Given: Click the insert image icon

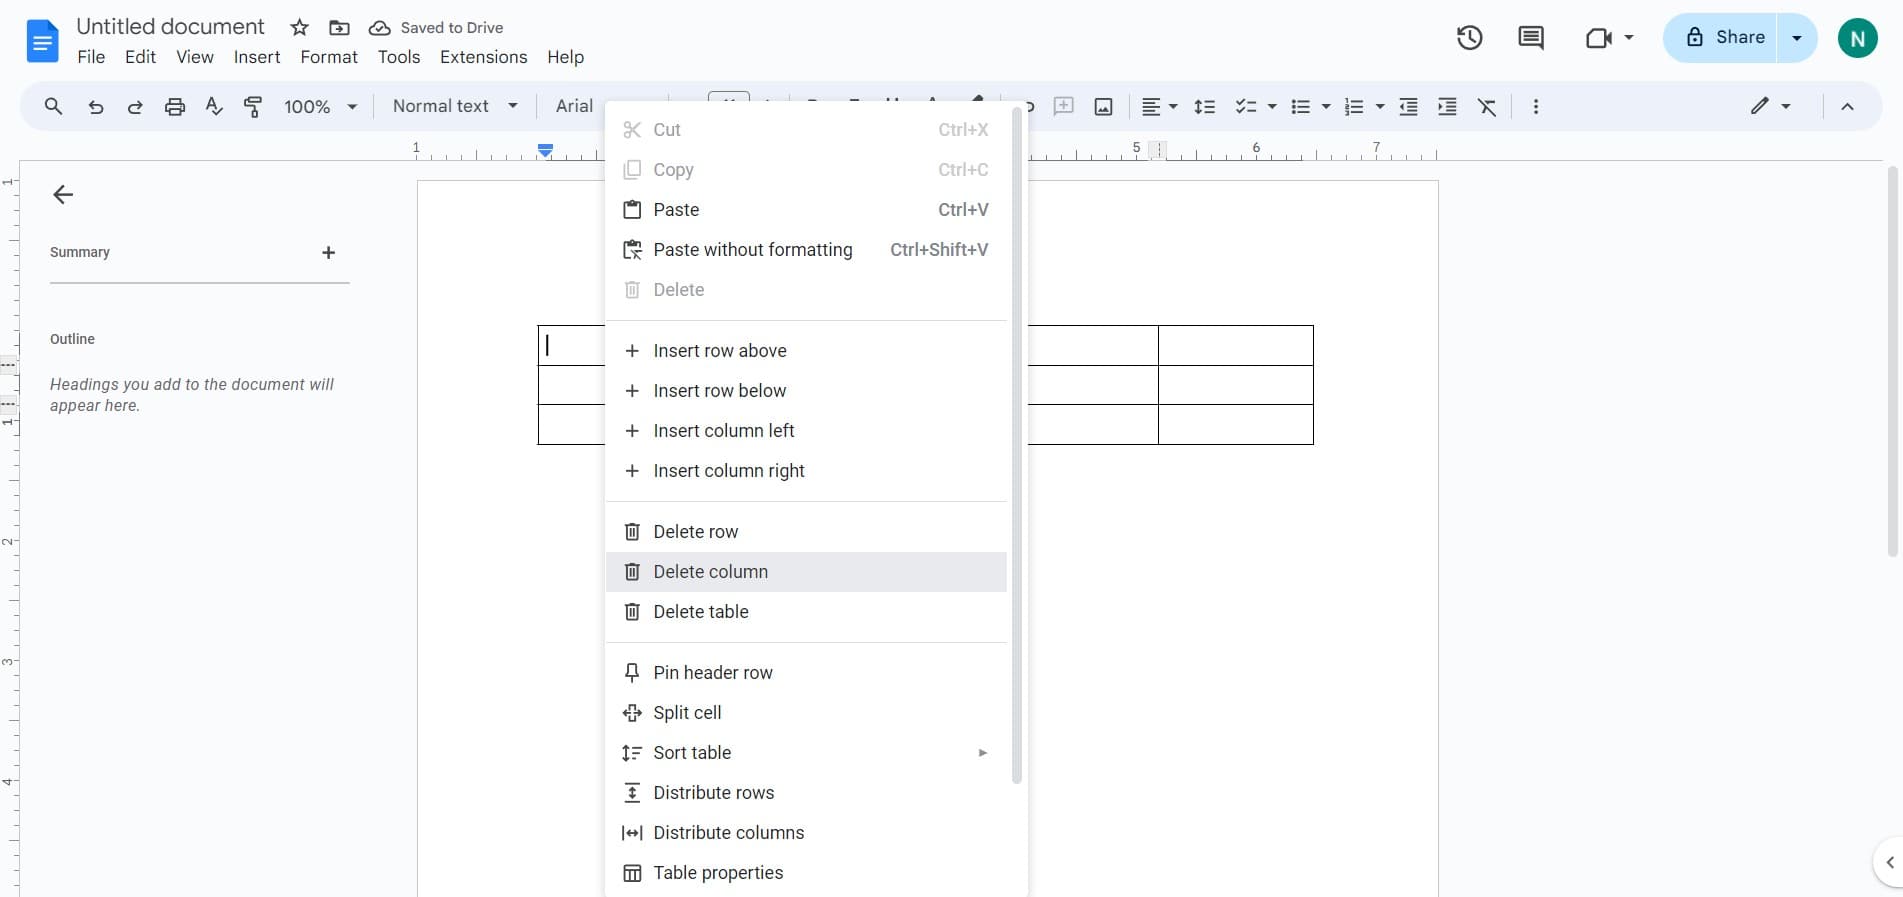Looking at the screenshot, I should [1103, 107].
